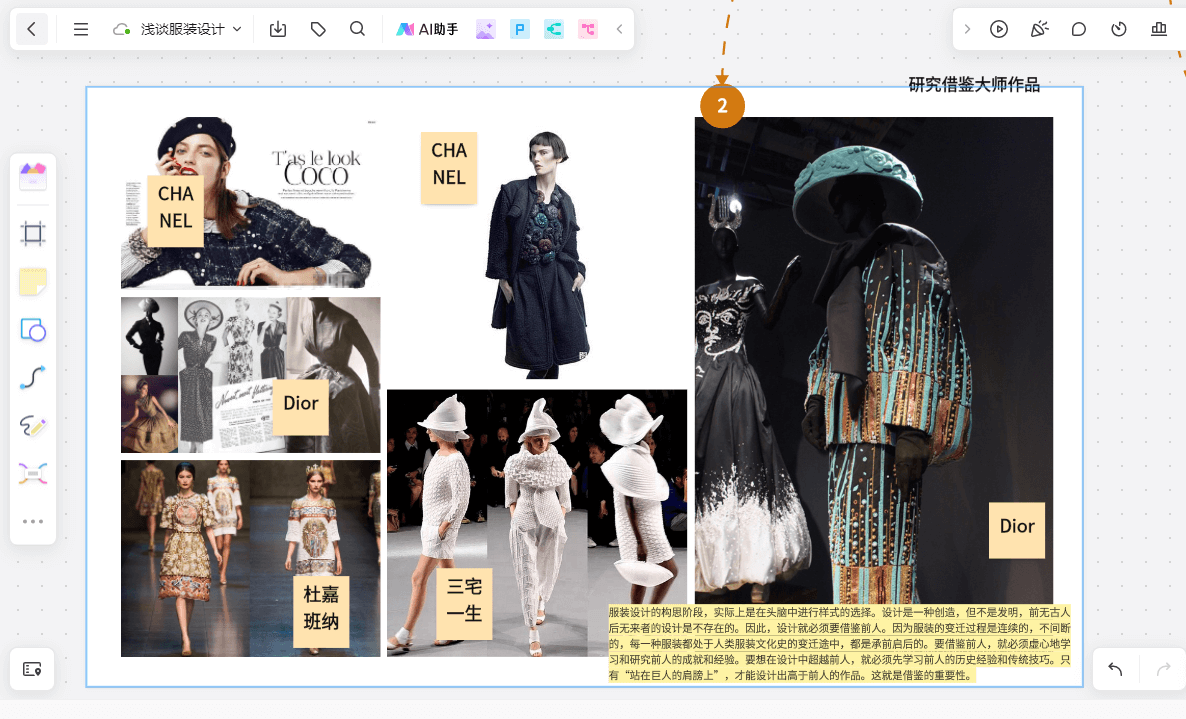The height and width of the screenshot is (719, 1186).
Task: Select the Dior museum mannequin photo
Action: click(x=874, y=360)
